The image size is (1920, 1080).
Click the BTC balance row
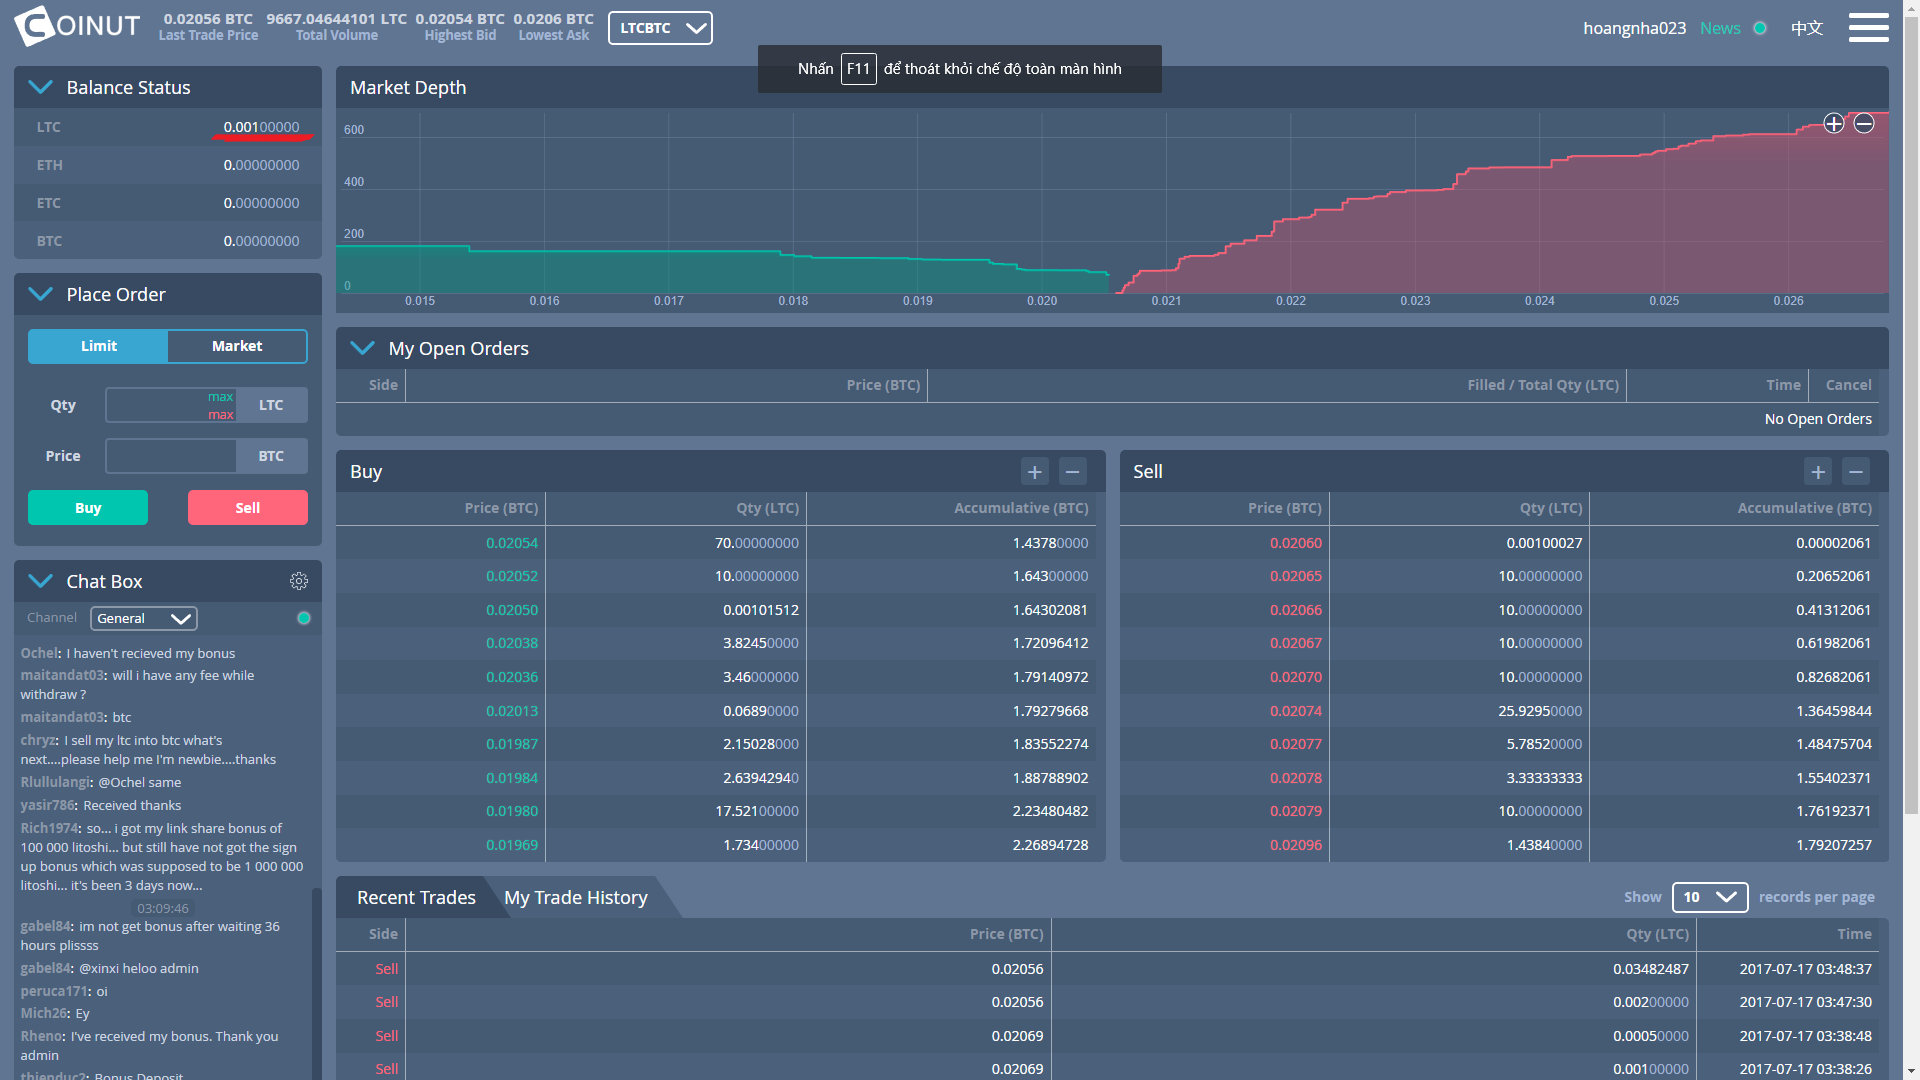(168, 241)
